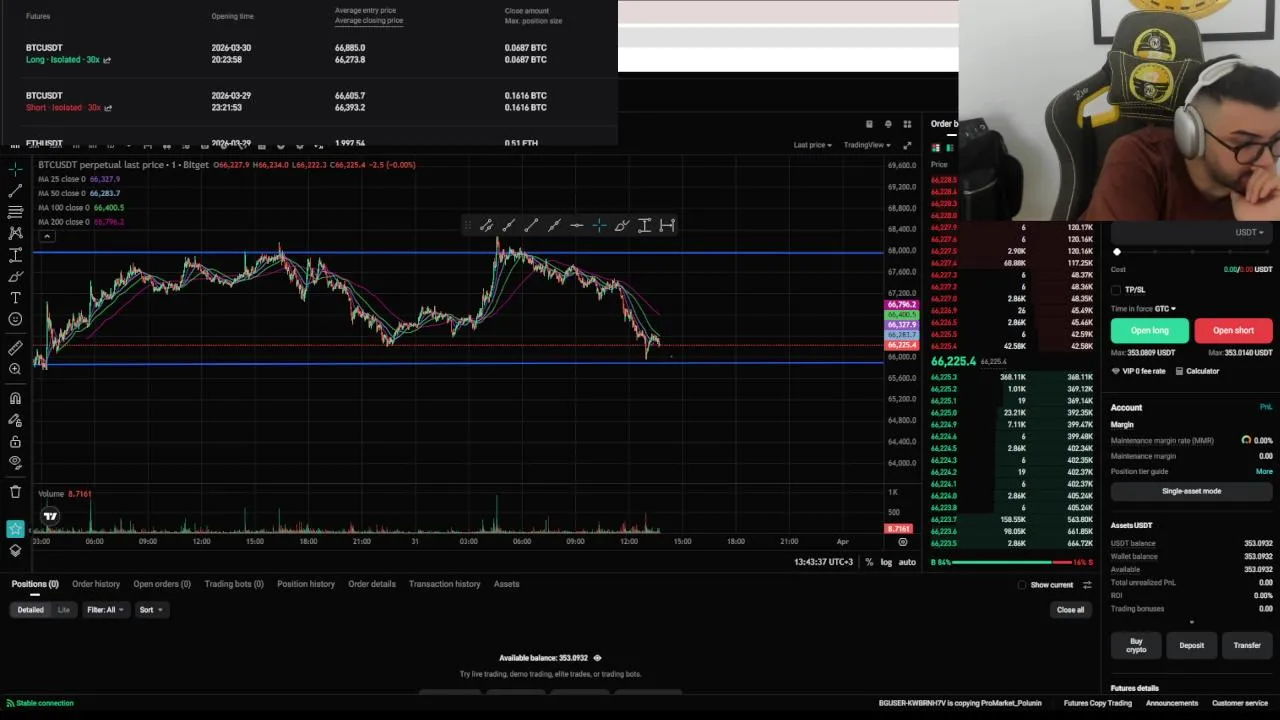Screen dimensions: 1280x720
Task: Select the trend line drawing tool
Action: pos(15,190)
